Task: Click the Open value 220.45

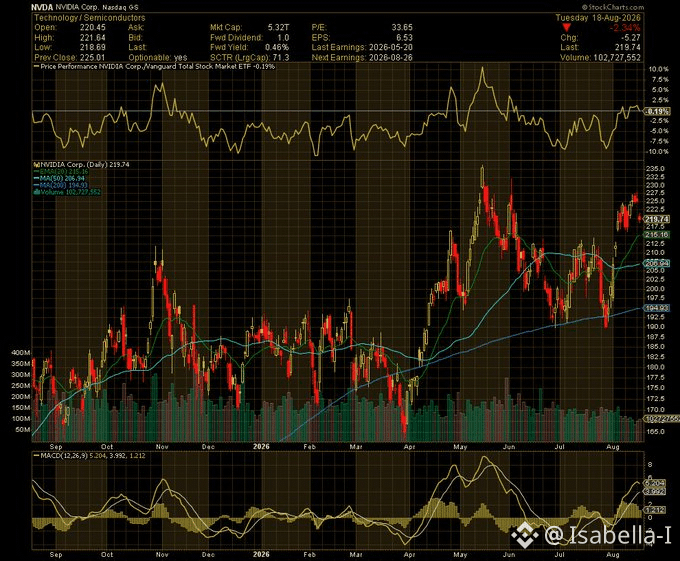Action: [x=92, y=27]
